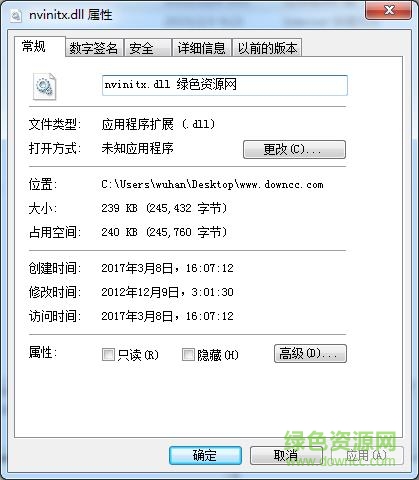Click the file name text field
Viewport: 419px width, 480px height.
click(x=225, y=85)
